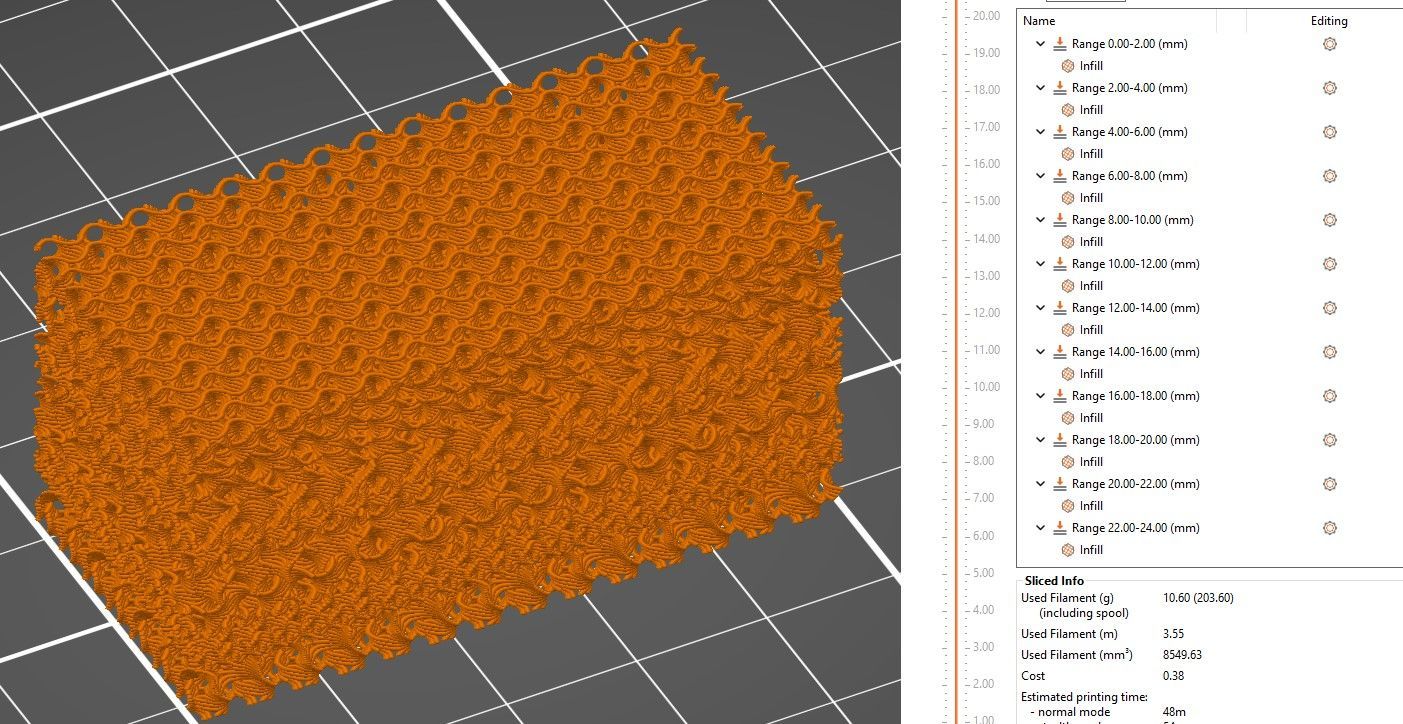
Task: Open editing gear for Range 0.00-2.00
Action: click(1329, 44)
